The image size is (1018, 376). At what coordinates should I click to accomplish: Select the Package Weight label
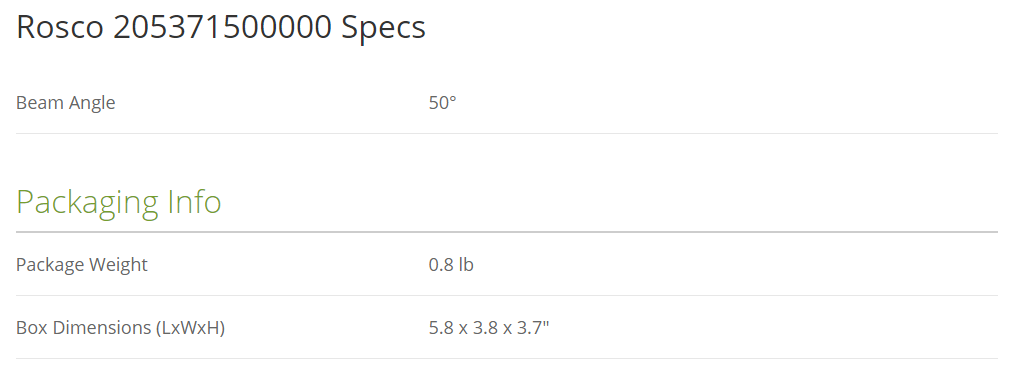point(82,265)
